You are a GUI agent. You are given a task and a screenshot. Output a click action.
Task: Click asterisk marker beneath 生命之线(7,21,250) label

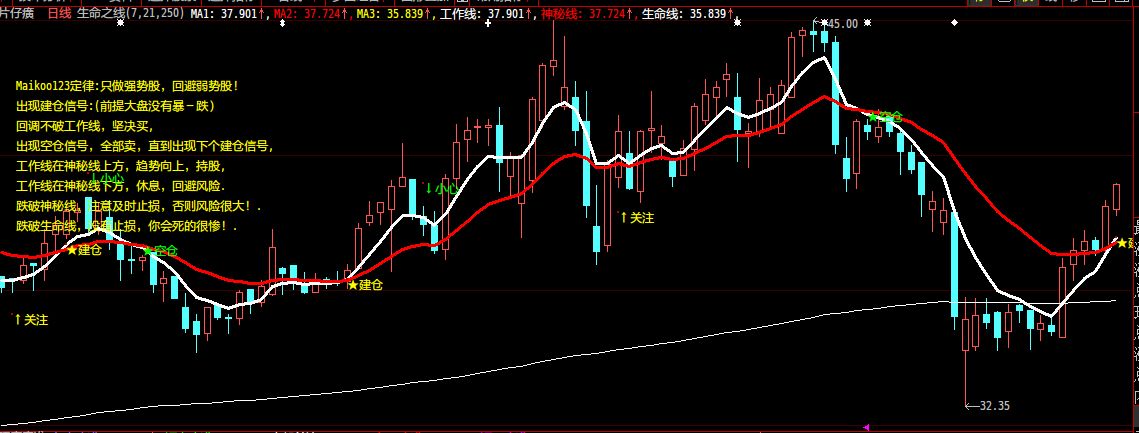coord(121,23)
